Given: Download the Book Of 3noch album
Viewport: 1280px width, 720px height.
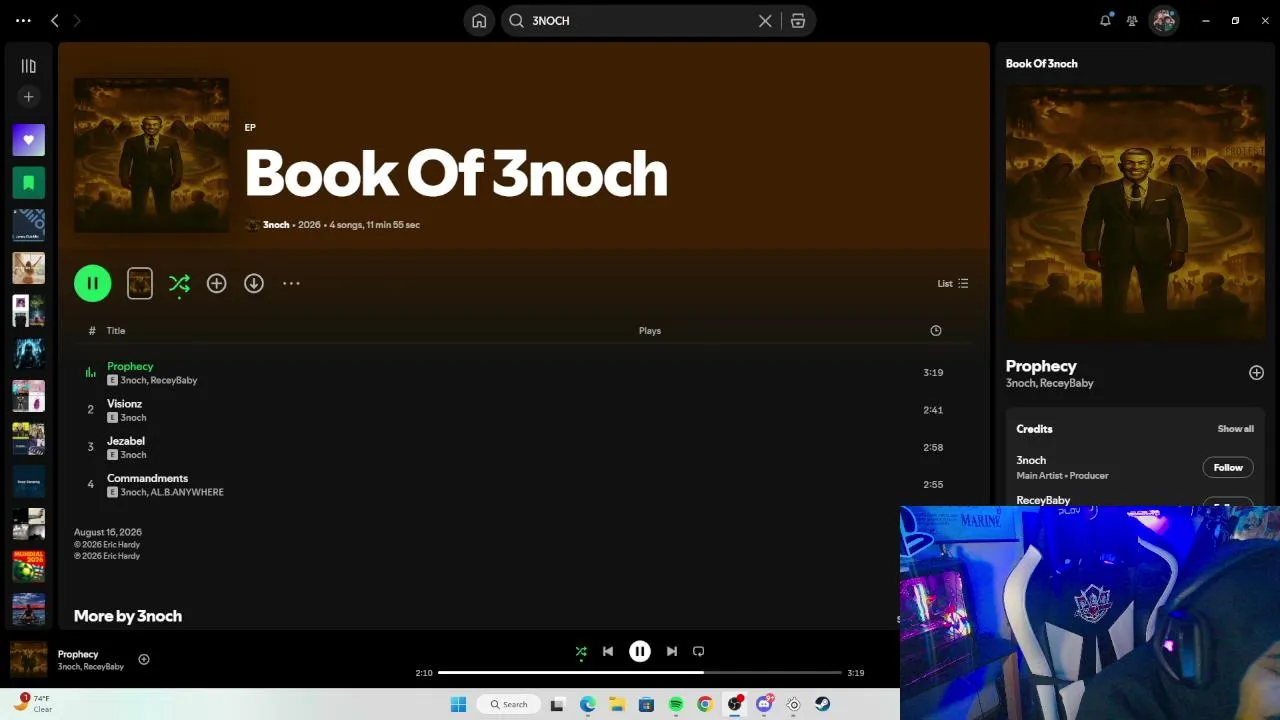Looking at the screenshot, I should coord(254,284).
